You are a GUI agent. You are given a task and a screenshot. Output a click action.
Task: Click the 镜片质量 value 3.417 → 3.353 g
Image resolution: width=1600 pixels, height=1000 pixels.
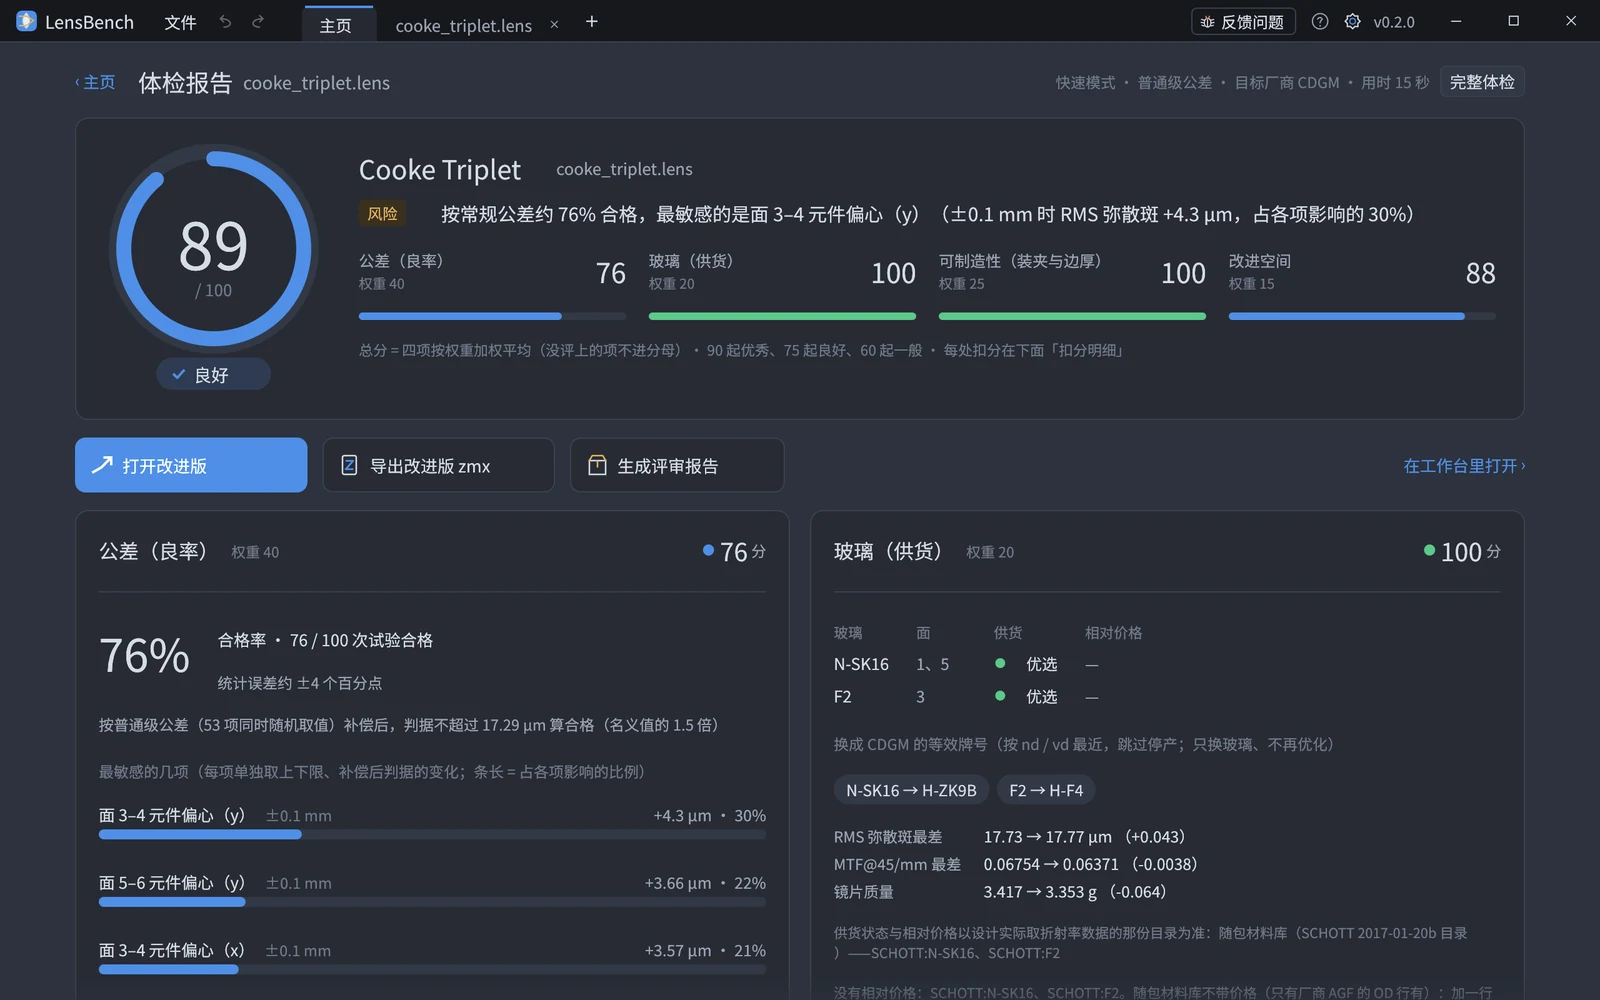tap(1075, 891)
